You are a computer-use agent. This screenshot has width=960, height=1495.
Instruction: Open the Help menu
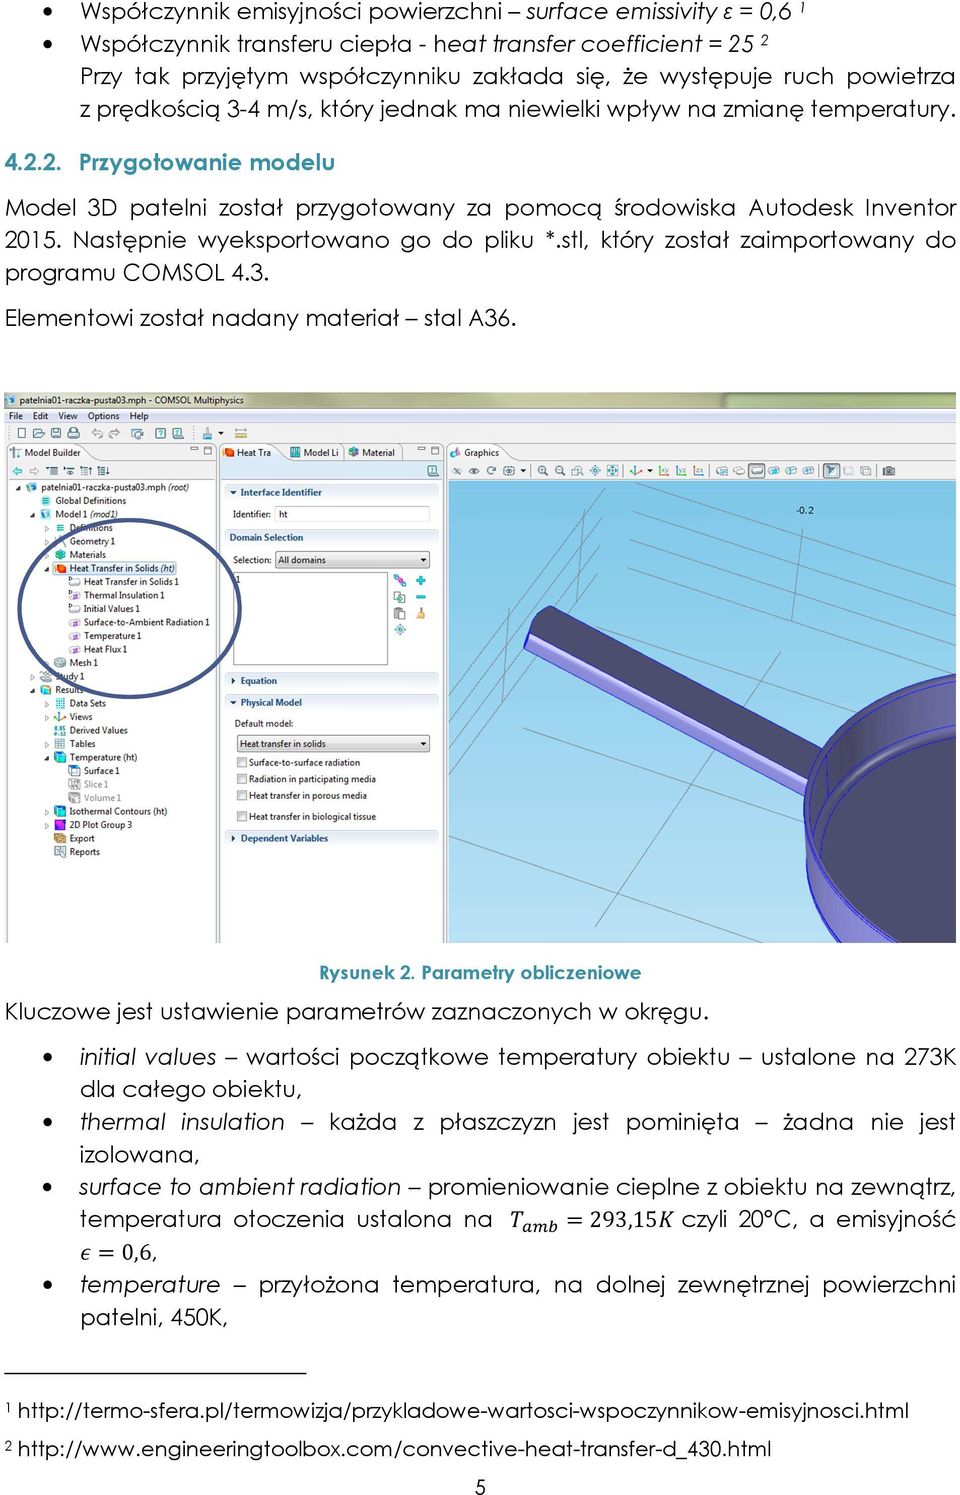(x=139, y=416)
